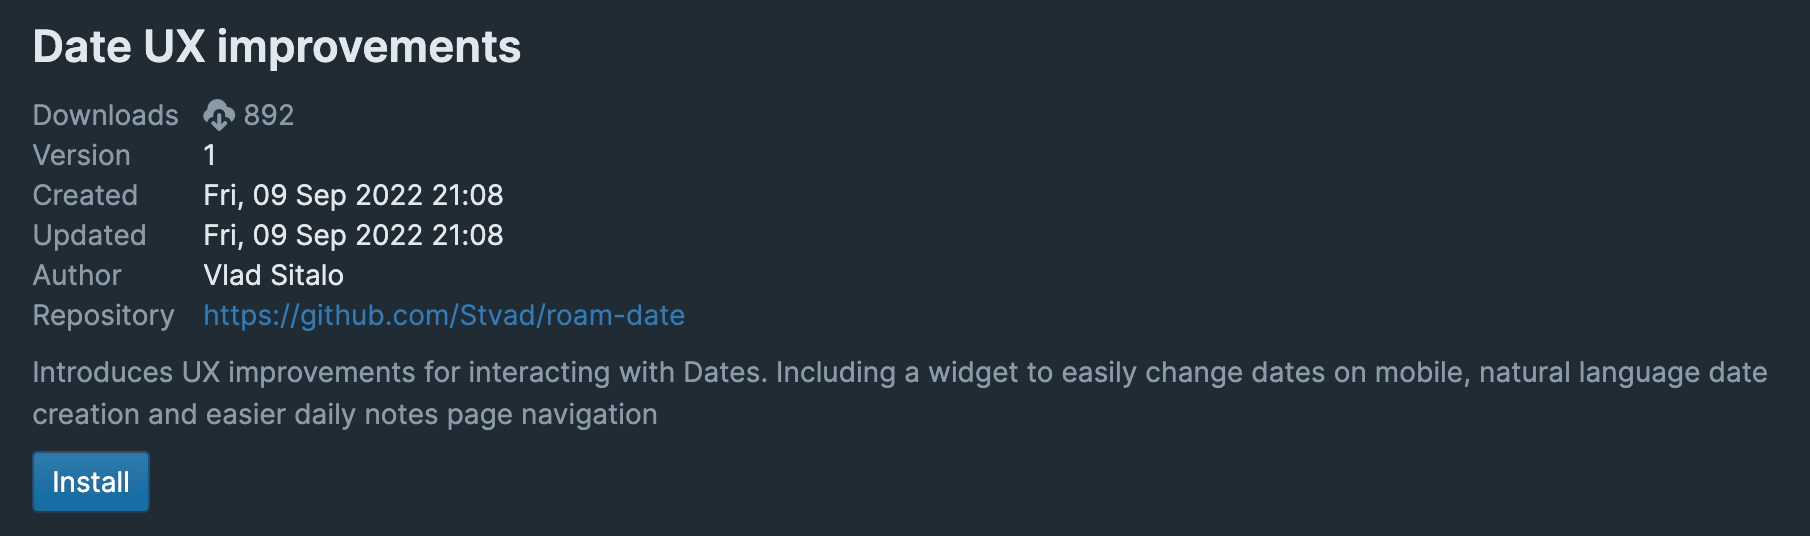Click the Repository label
The height and width of the screenshot is (536, 1810).
[103, 315]
